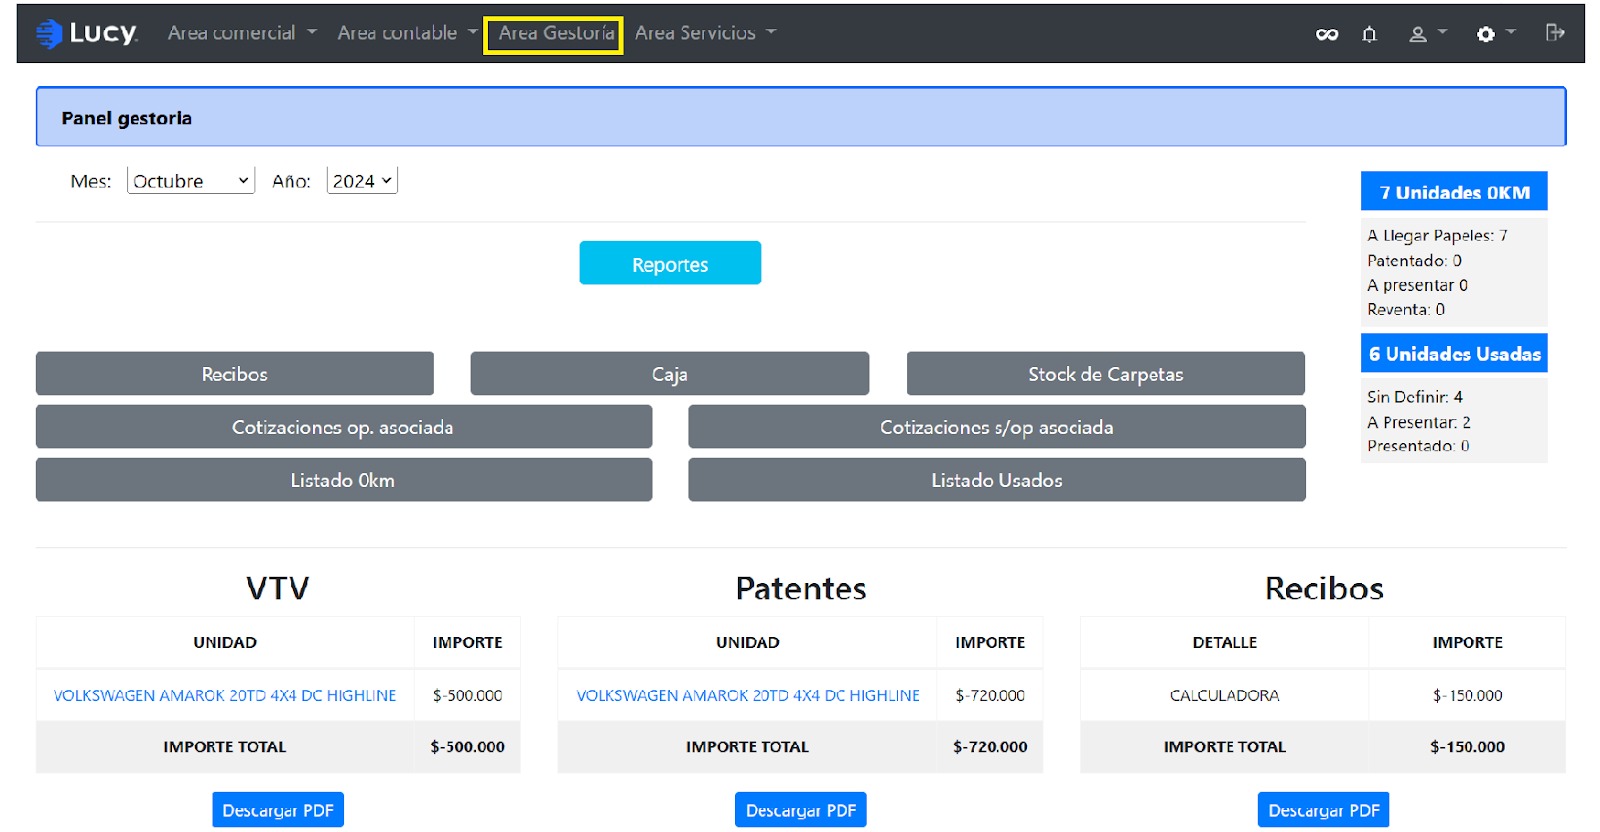Click the Patentes section heading
Screen dimensions: 1600x832
(x=801, y=588)
